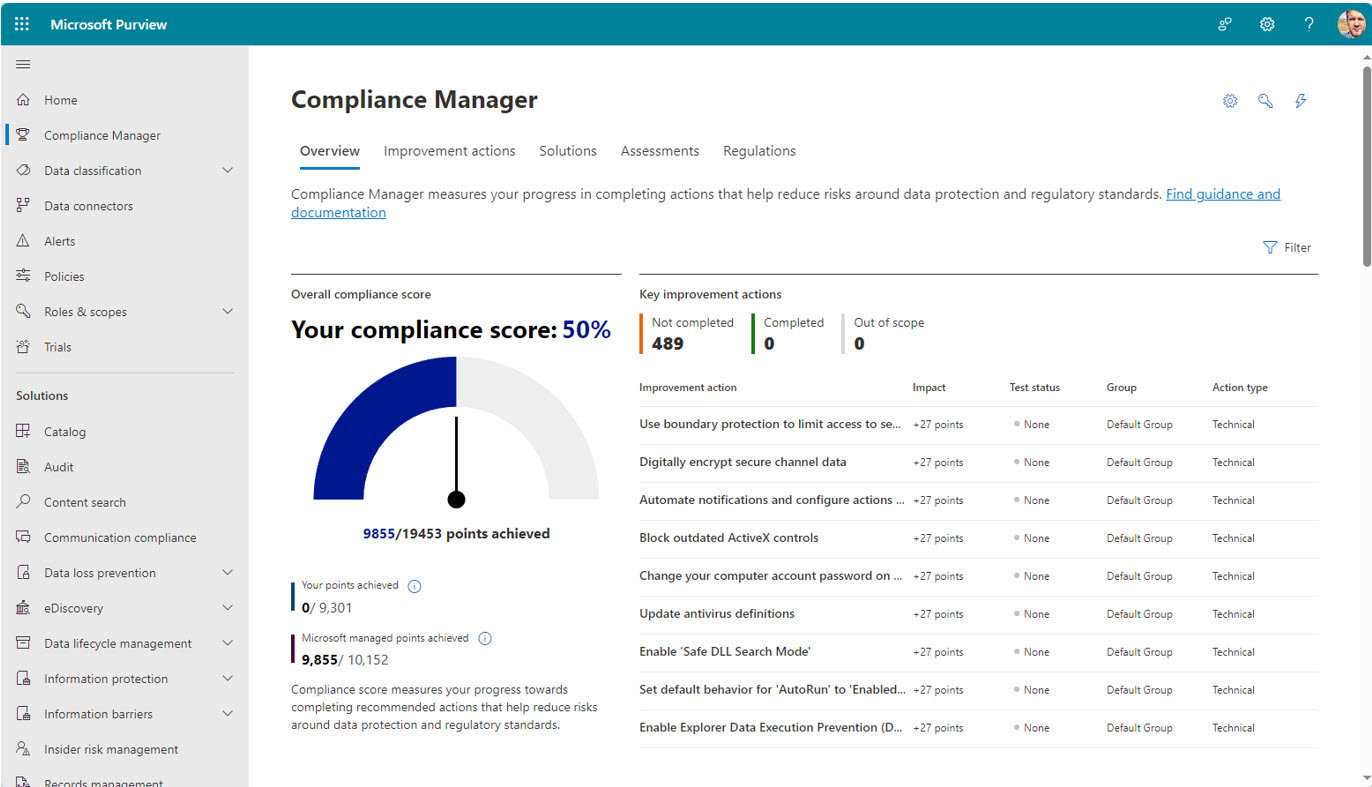Expand the eDiscovery menu chevron
The width and height of the screenshot is (1372, 787).
227,608
